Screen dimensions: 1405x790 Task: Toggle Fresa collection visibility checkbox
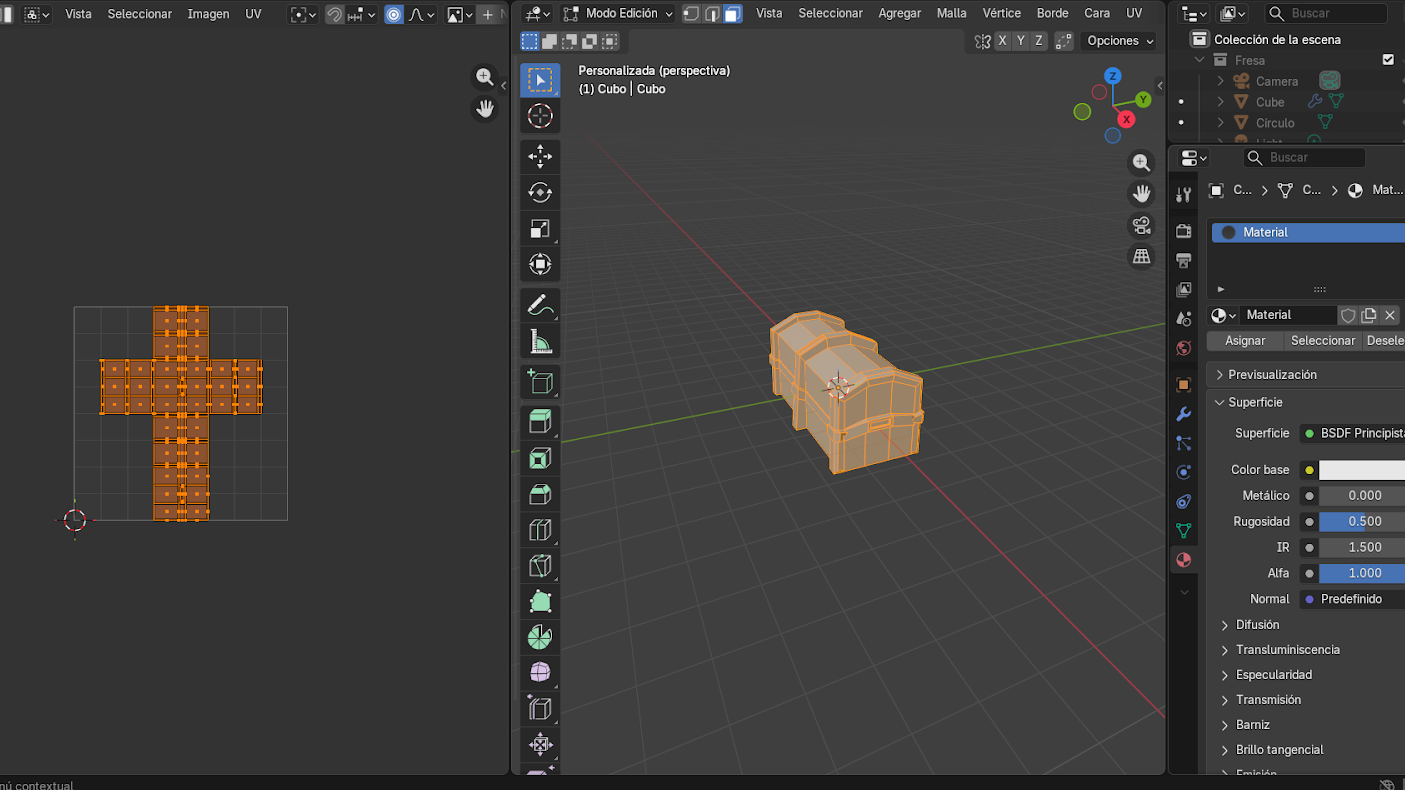[x=1388, y=60]
